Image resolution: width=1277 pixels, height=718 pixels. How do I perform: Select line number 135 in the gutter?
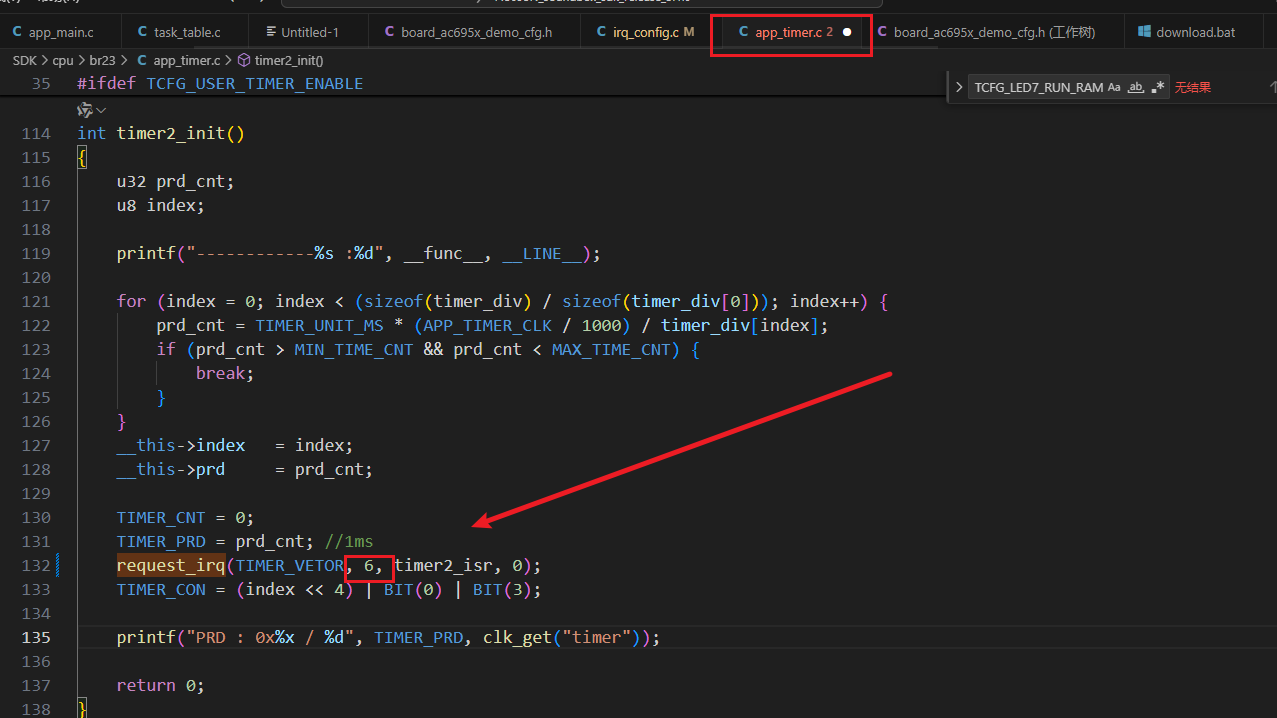tap(35, 637)
